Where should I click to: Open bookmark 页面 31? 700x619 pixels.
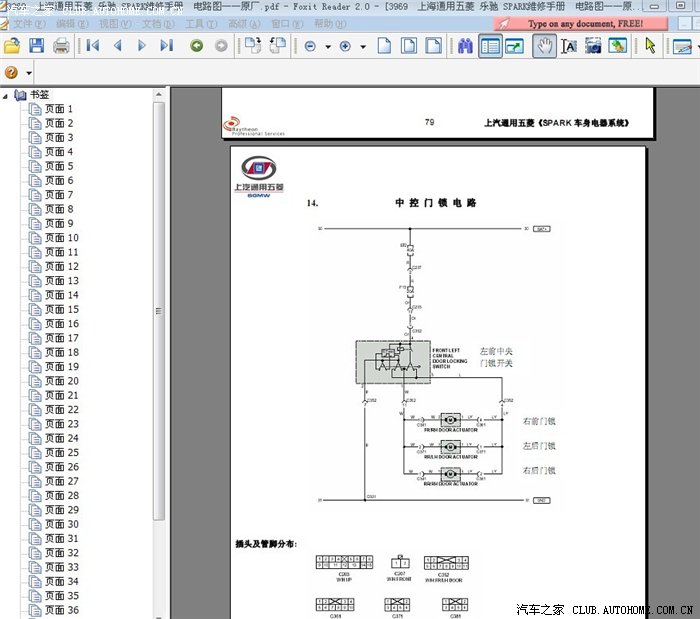point(61,538)
